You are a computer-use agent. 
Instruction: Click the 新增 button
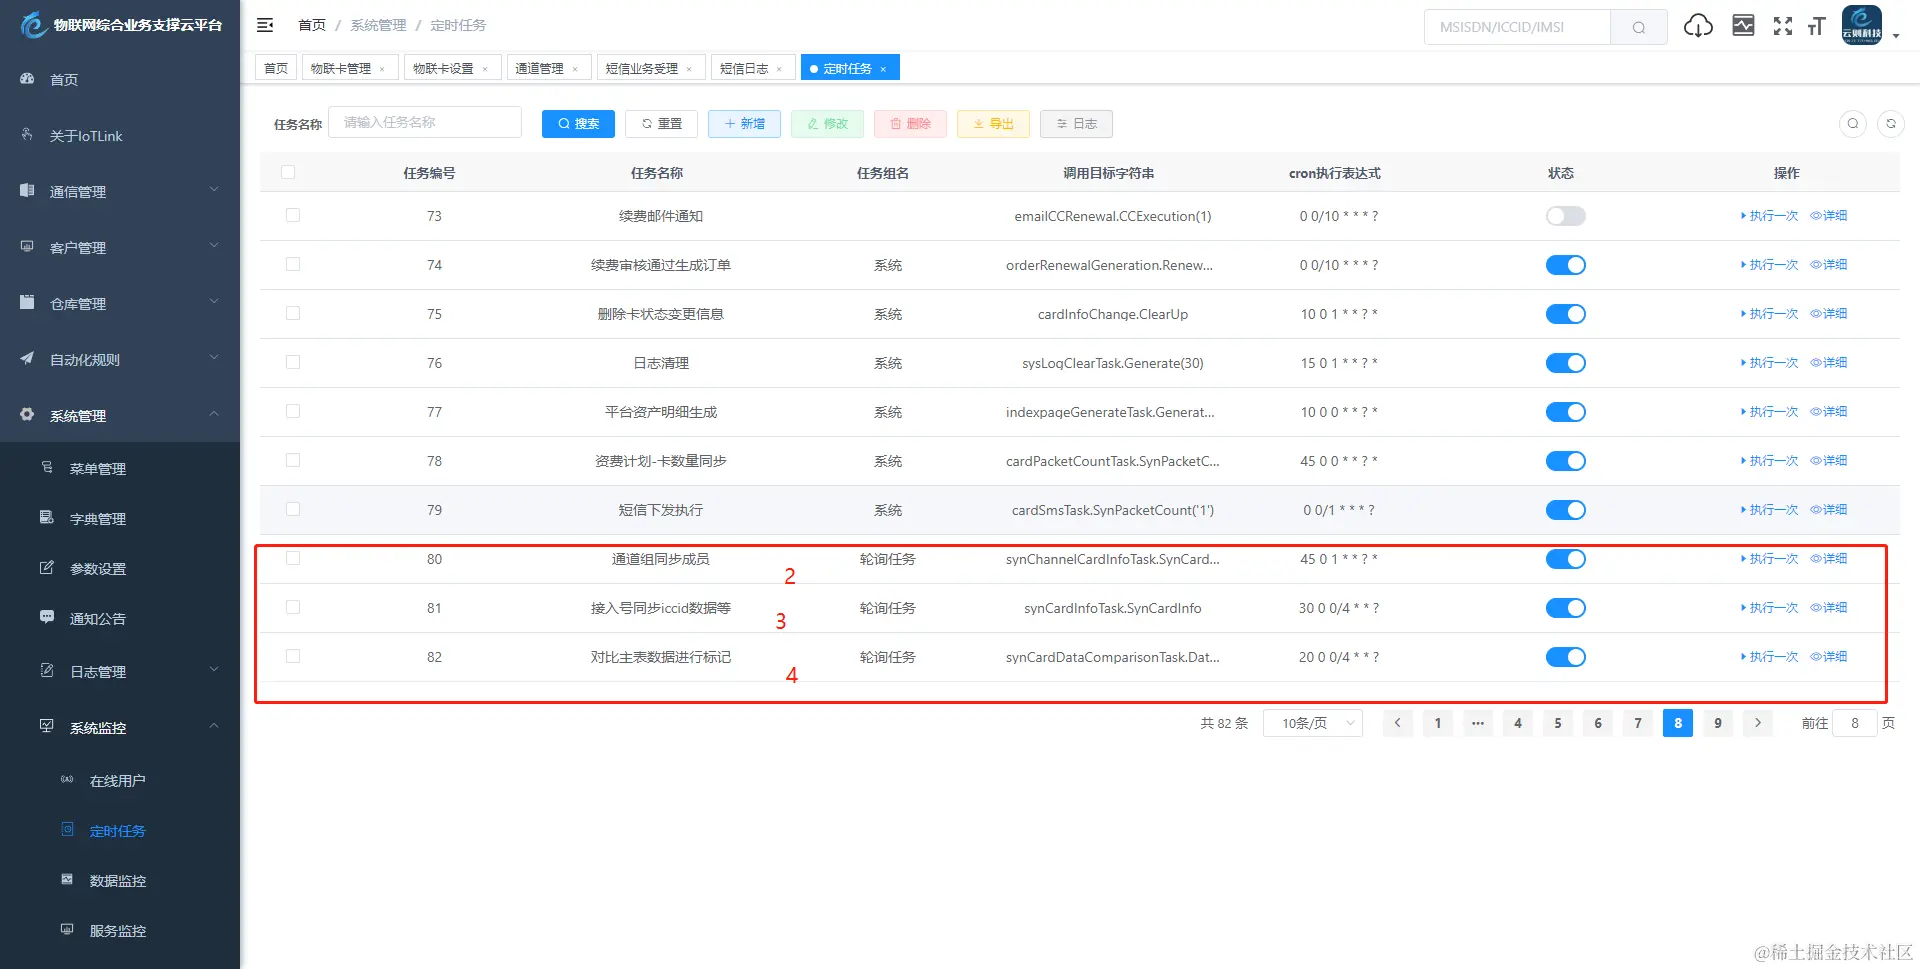click(744, 124)
